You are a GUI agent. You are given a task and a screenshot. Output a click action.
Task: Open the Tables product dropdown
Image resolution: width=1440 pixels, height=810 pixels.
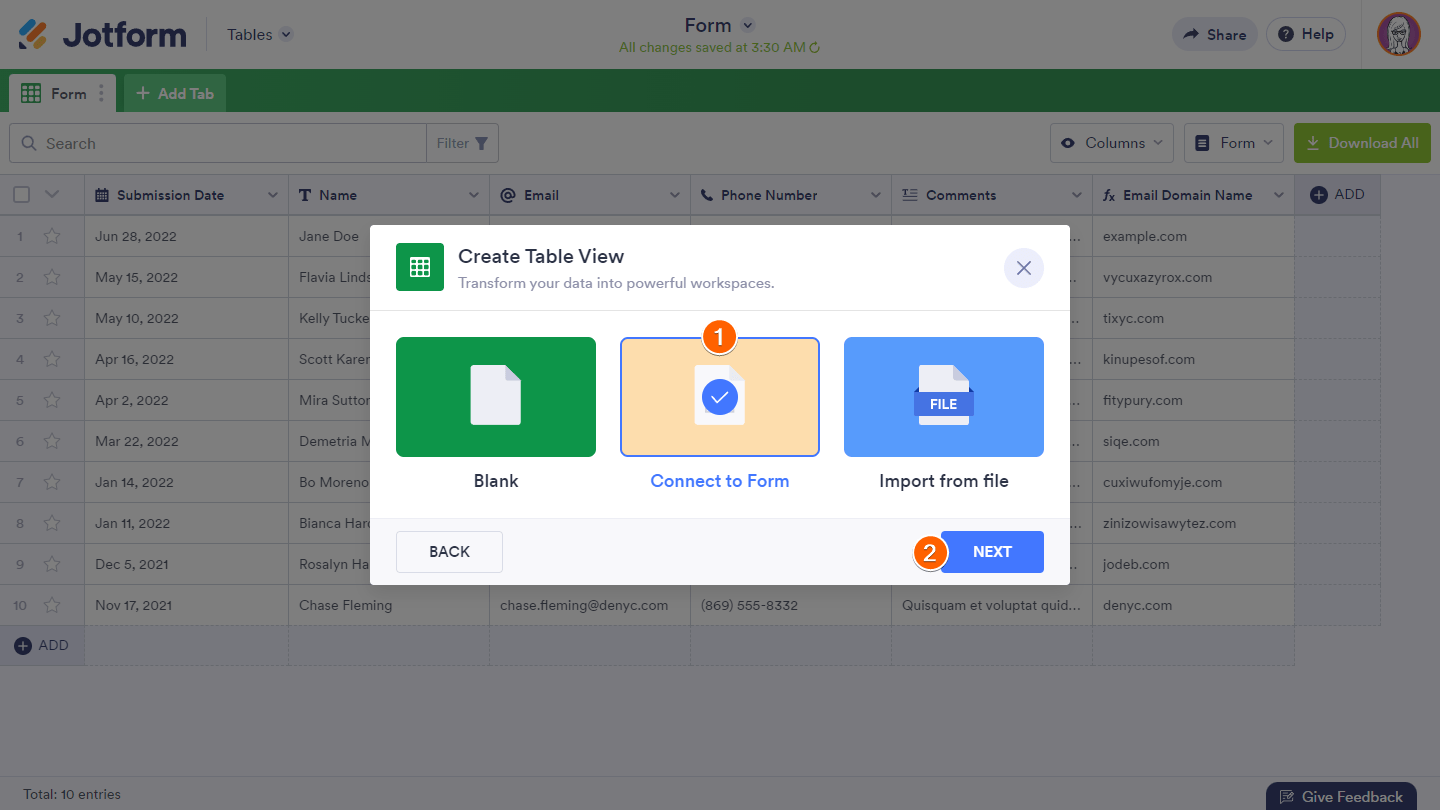coord(260,34)
